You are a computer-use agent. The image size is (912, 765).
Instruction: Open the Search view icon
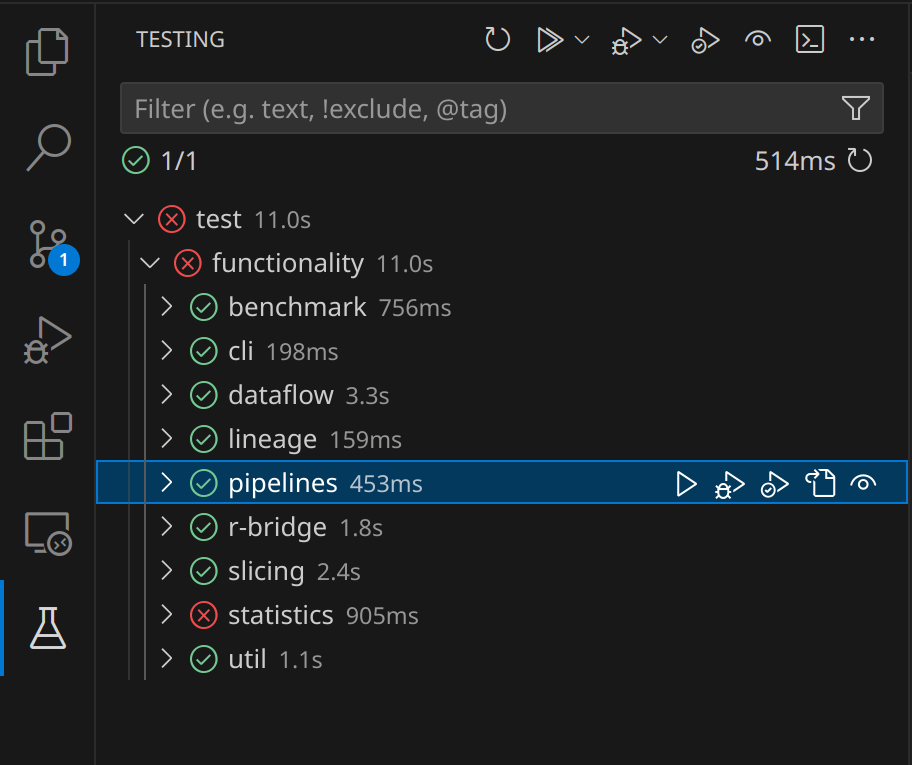click(x=48, y=147)
